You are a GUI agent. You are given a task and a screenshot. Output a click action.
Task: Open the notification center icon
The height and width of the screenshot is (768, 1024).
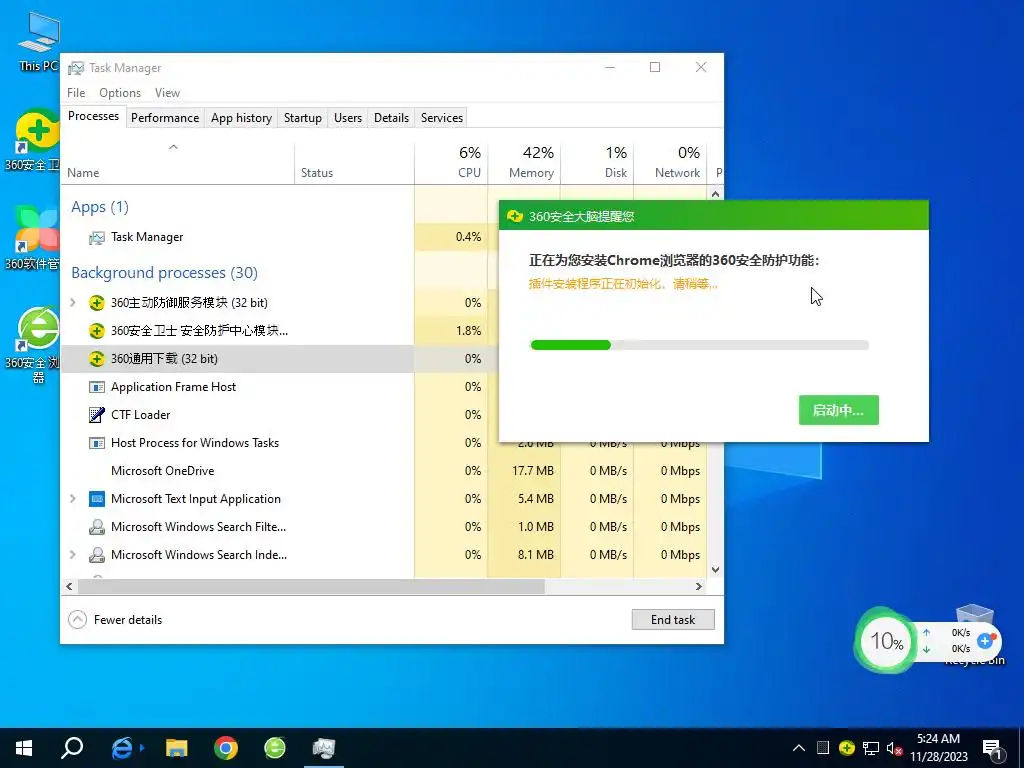click(x=992, y=750)
